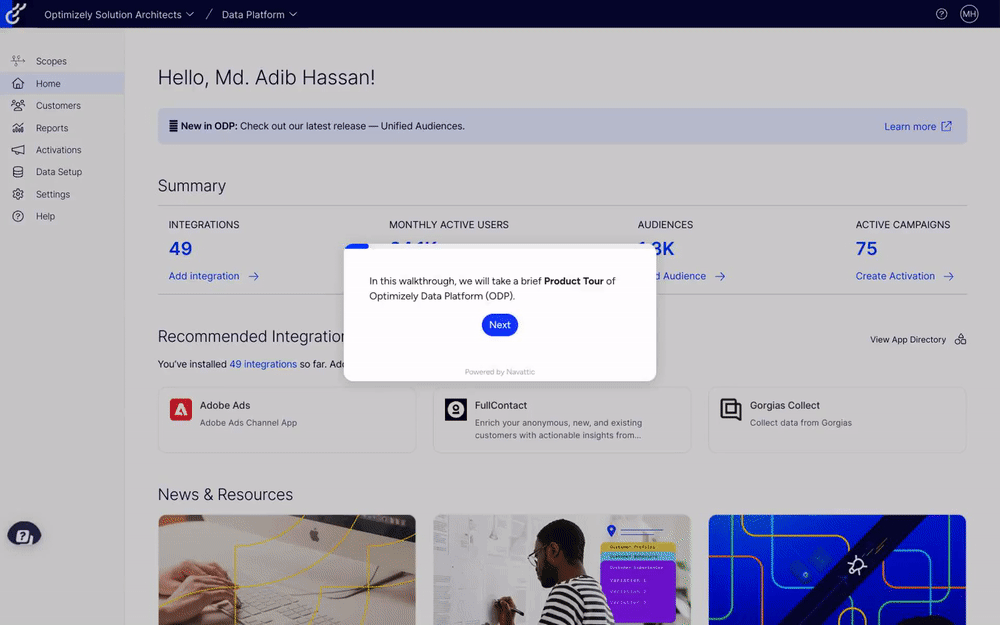
Task: Expand the Data Platform dropdown
Action: [x=259, y=15]
